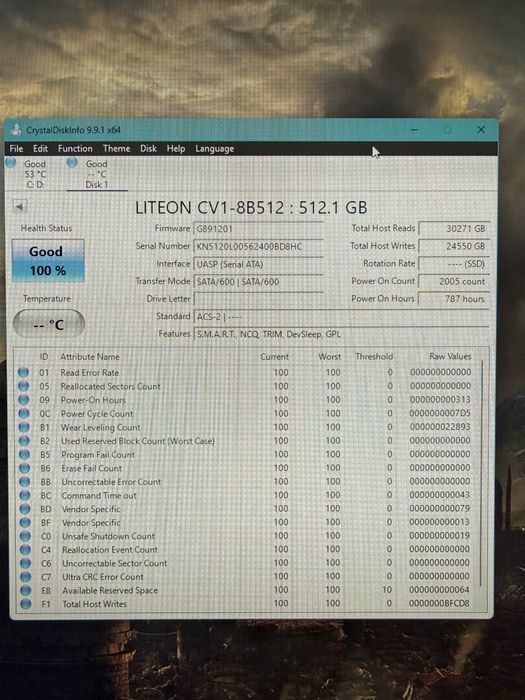The width and height of the screenshot is (525, 700).
Task: Click the status icon for Uncorrectable Sector Count
Action: point(26,563)
